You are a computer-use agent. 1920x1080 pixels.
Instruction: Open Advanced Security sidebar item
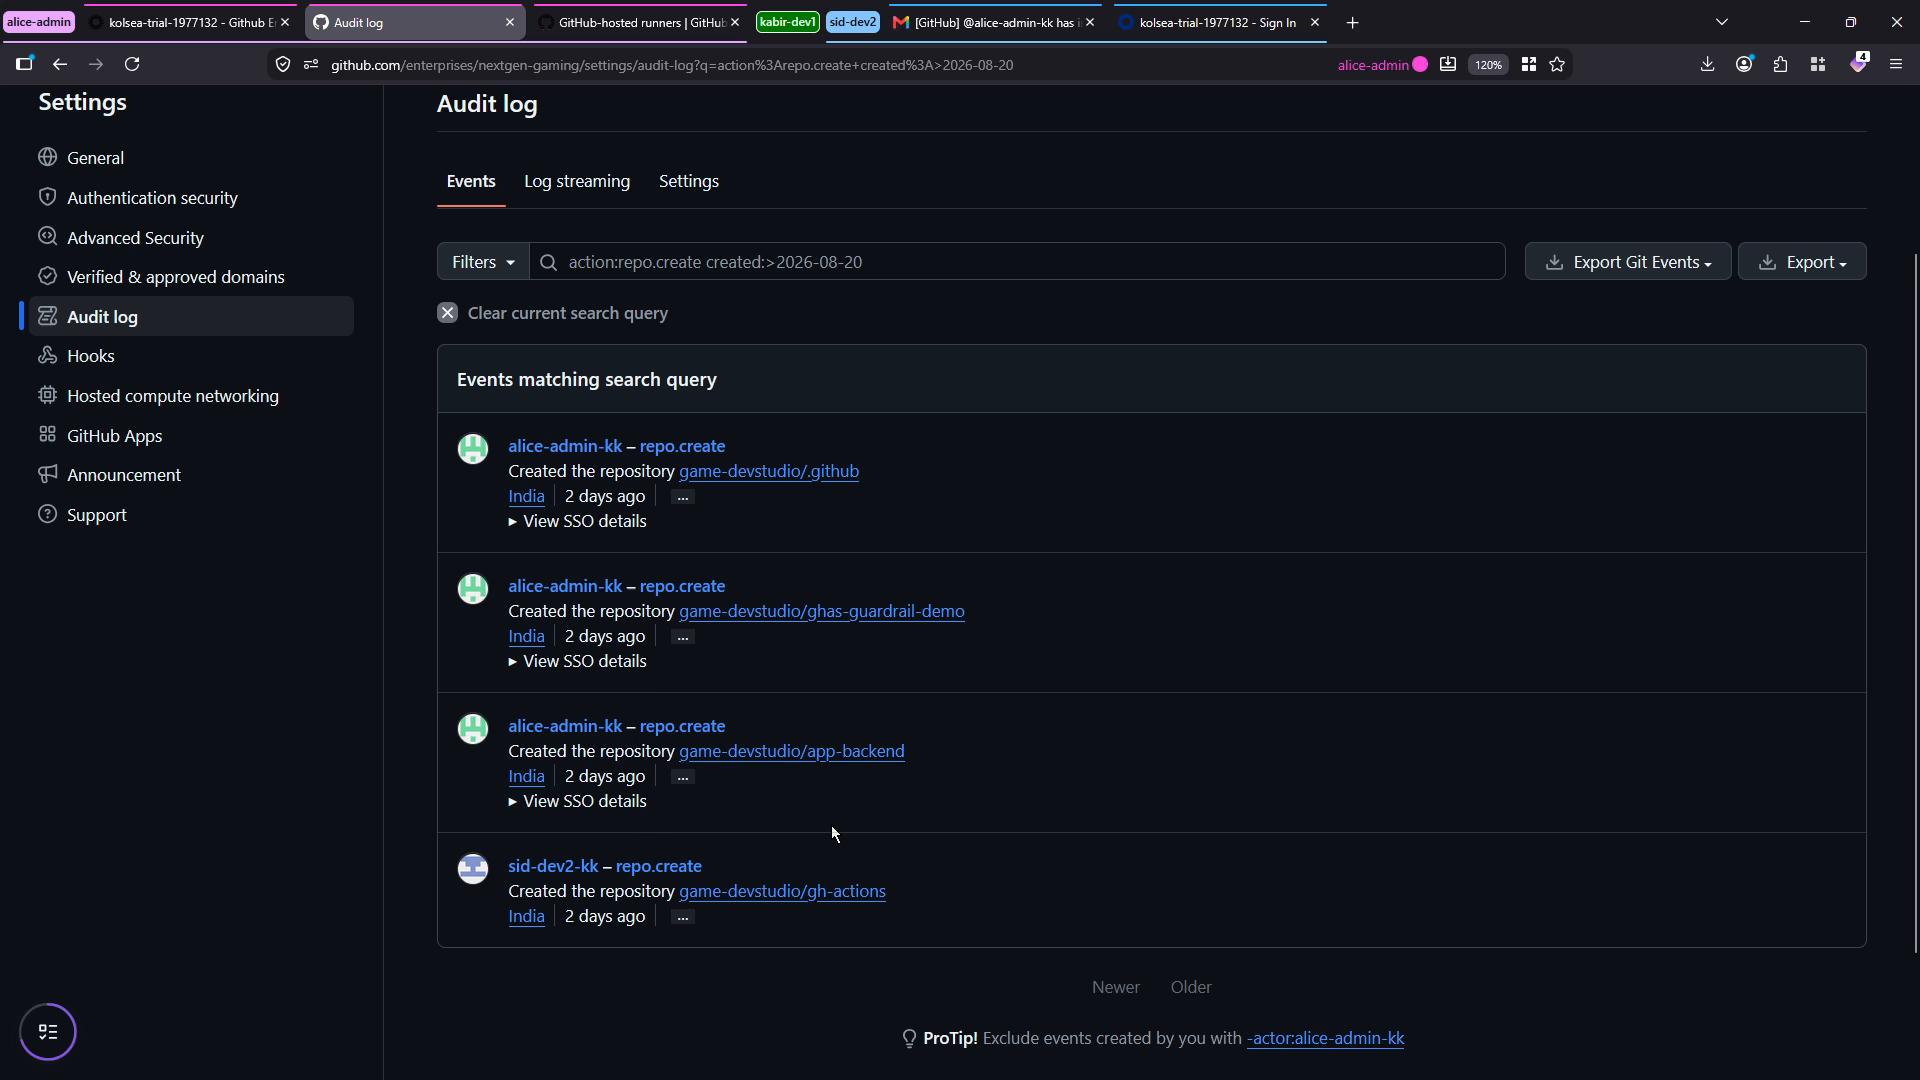(135, 238)
